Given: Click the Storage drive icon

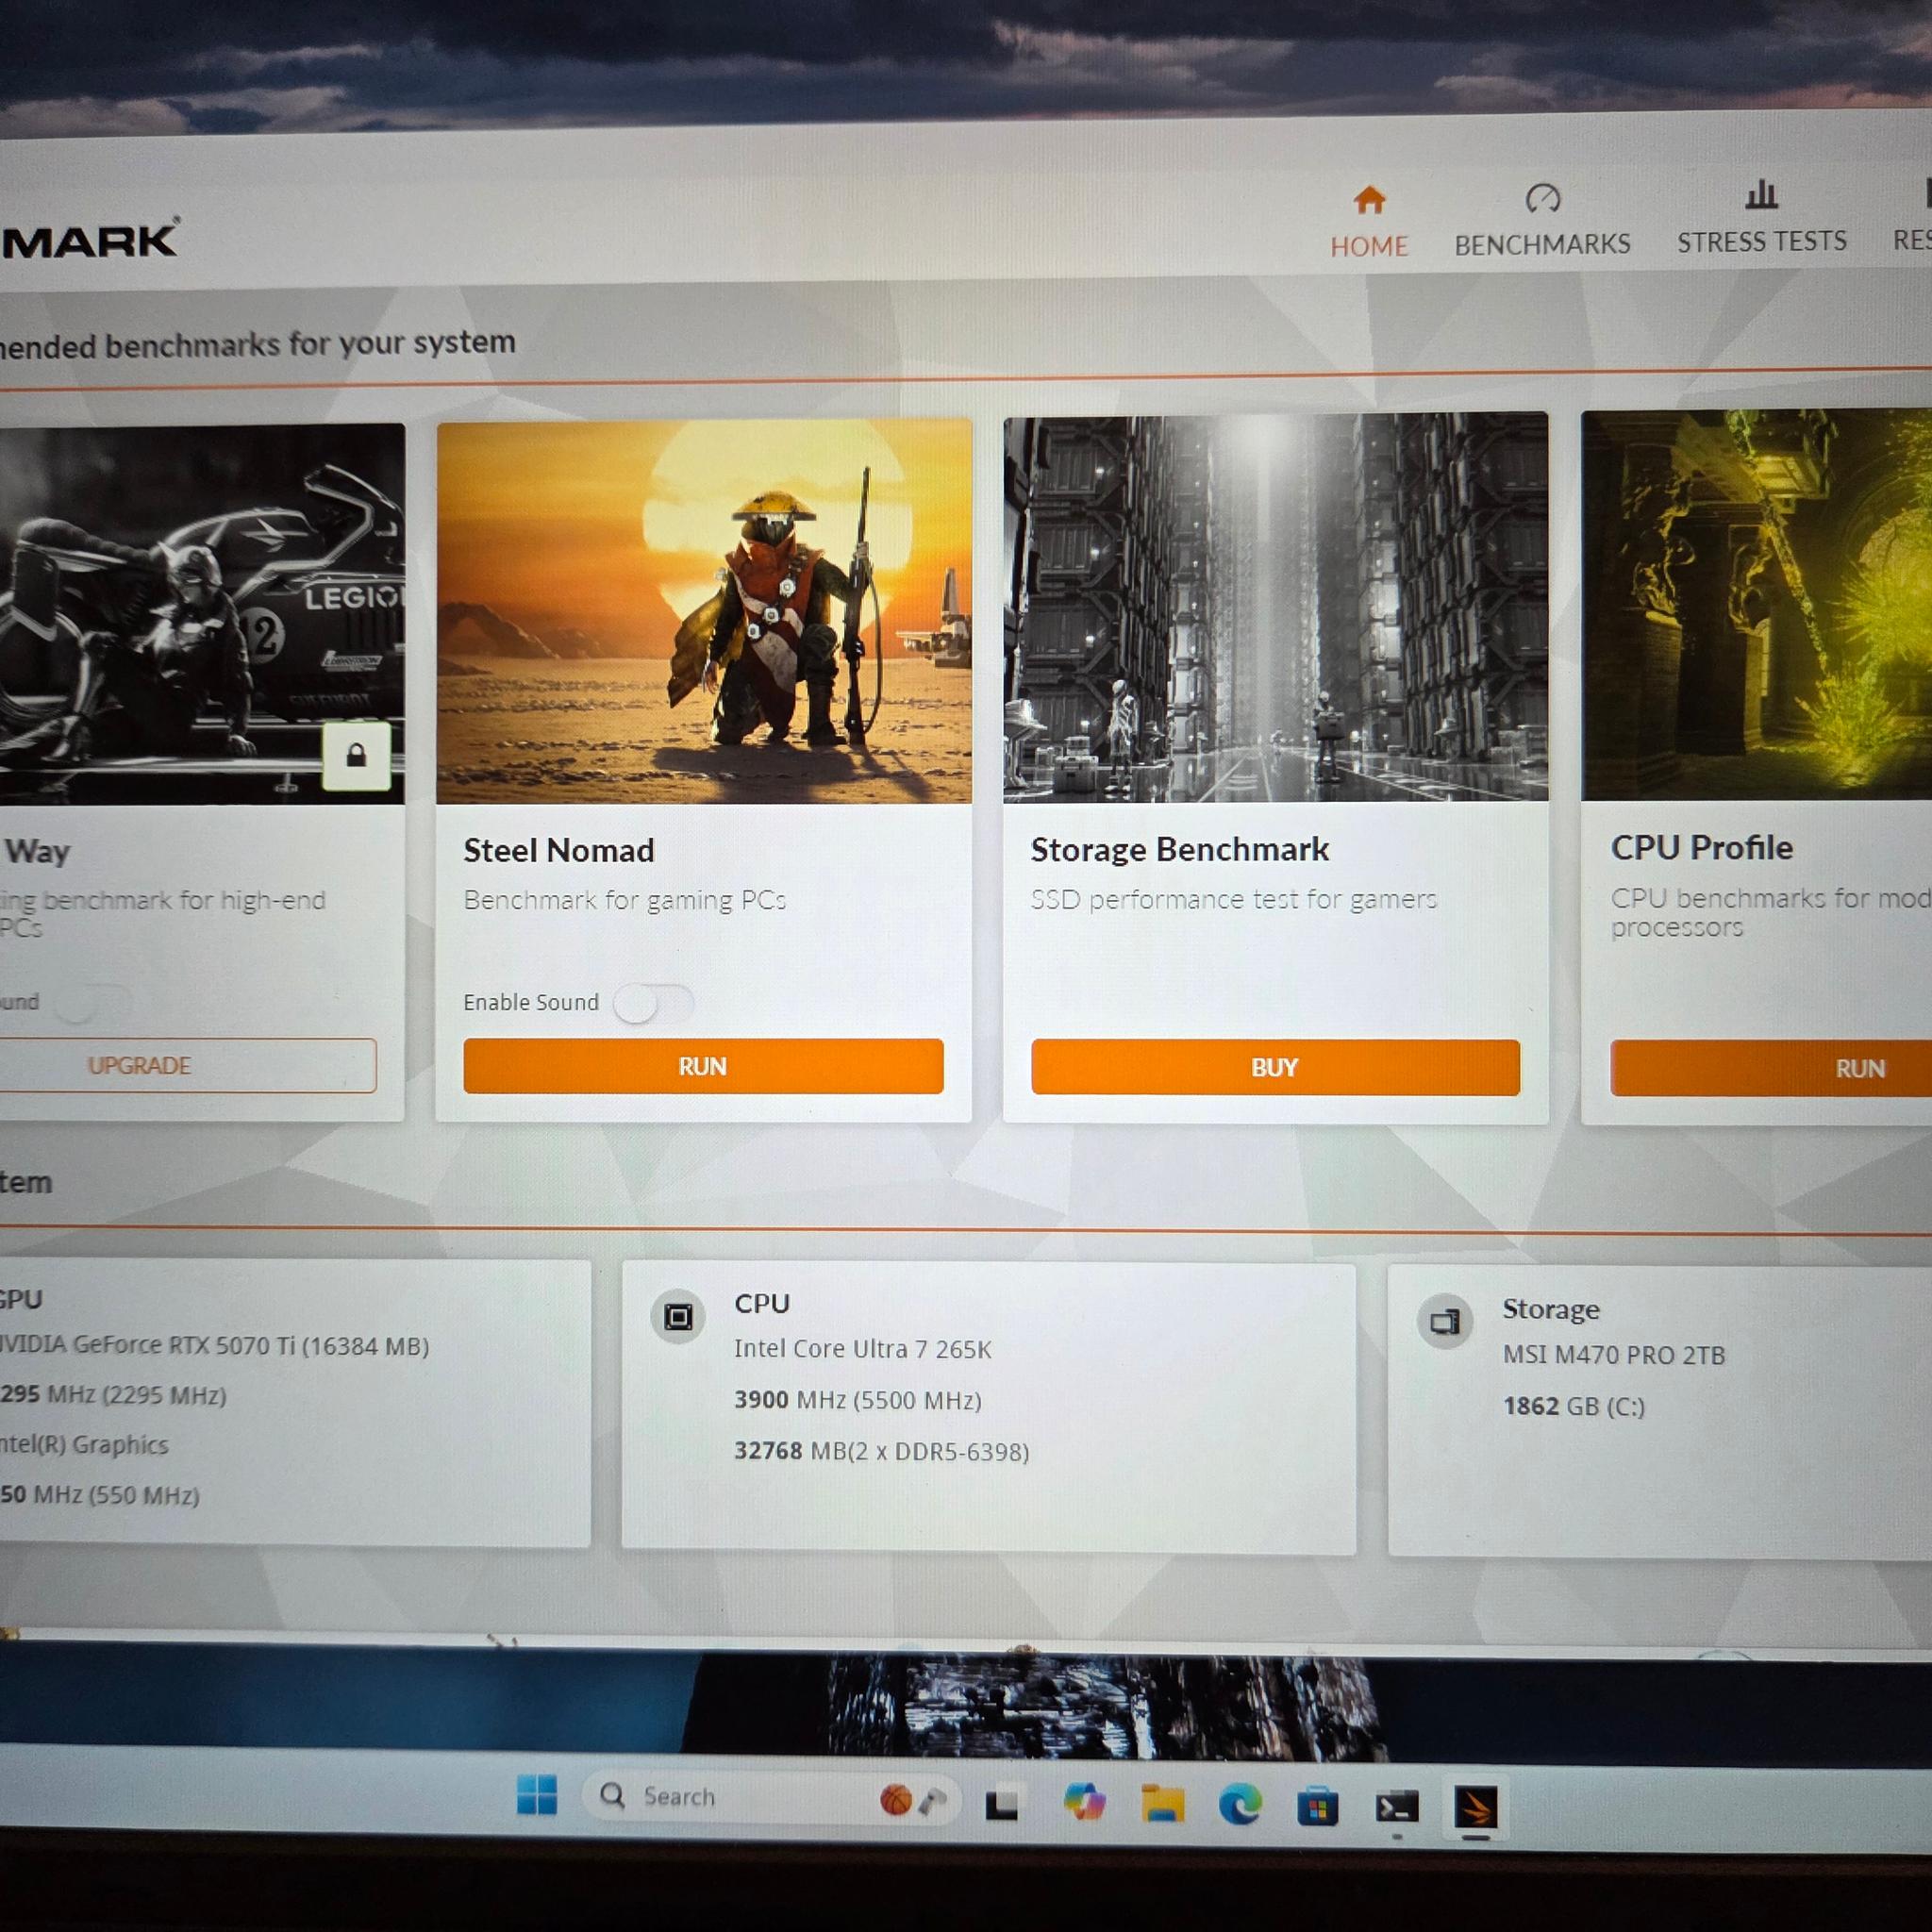Looking at the screenshot, I should coord(1444,1322).
